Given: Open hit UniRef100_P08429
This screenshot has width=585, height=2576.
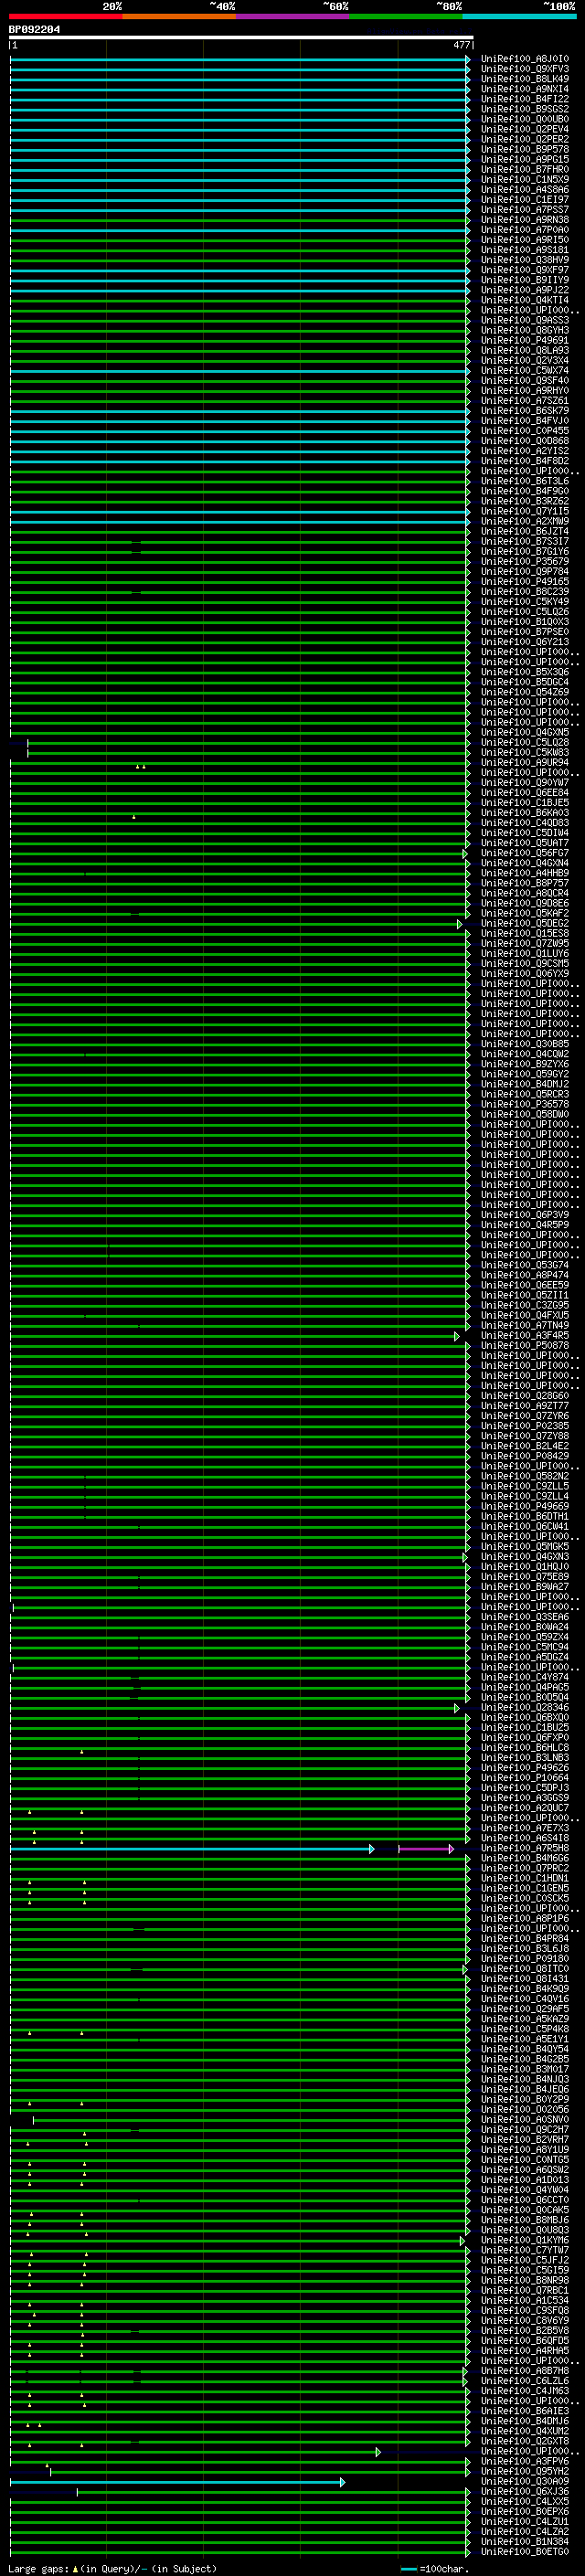Looking at the screenshot, I should point(525,1456).
